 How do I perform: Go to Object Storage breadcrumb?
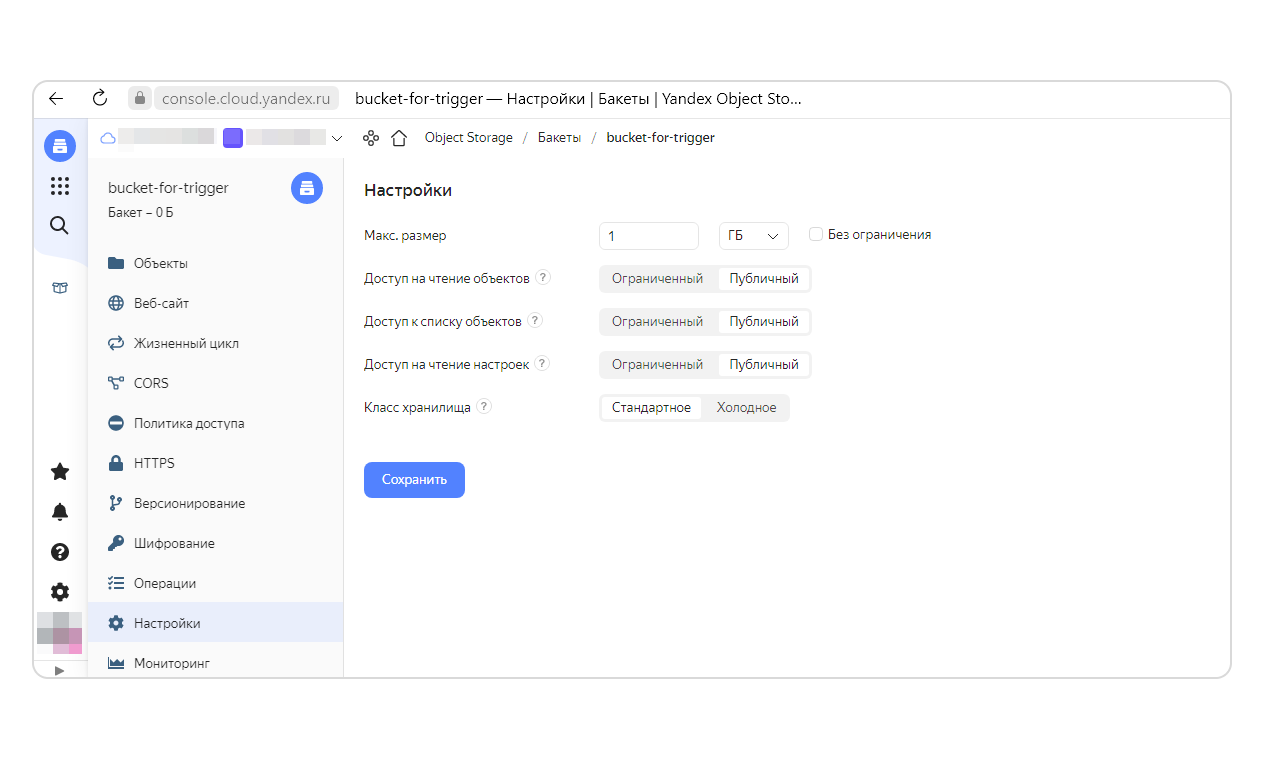coord(469,138)
